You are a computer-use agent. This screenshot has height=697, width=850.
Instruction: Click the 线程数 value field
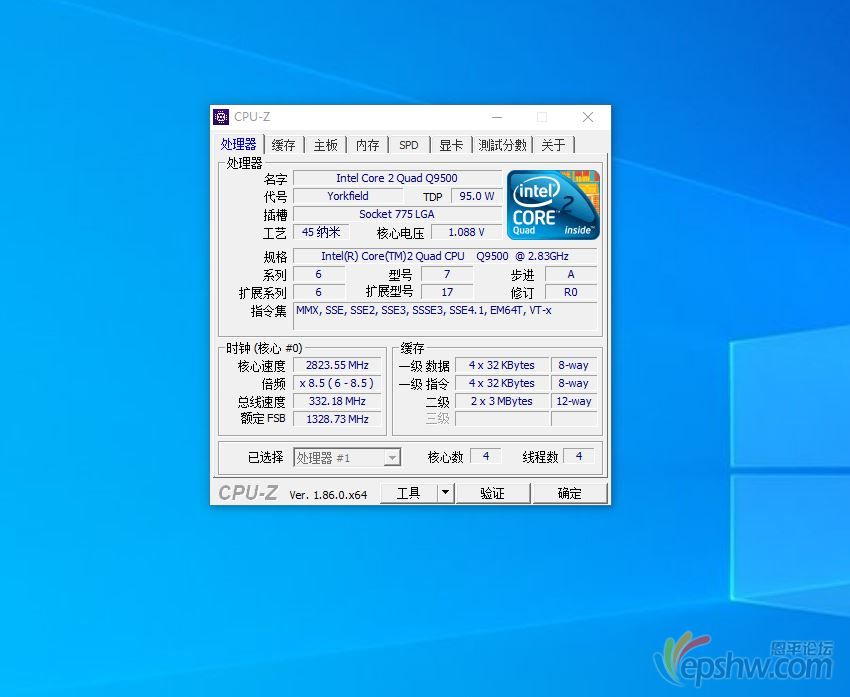point(579,456)
